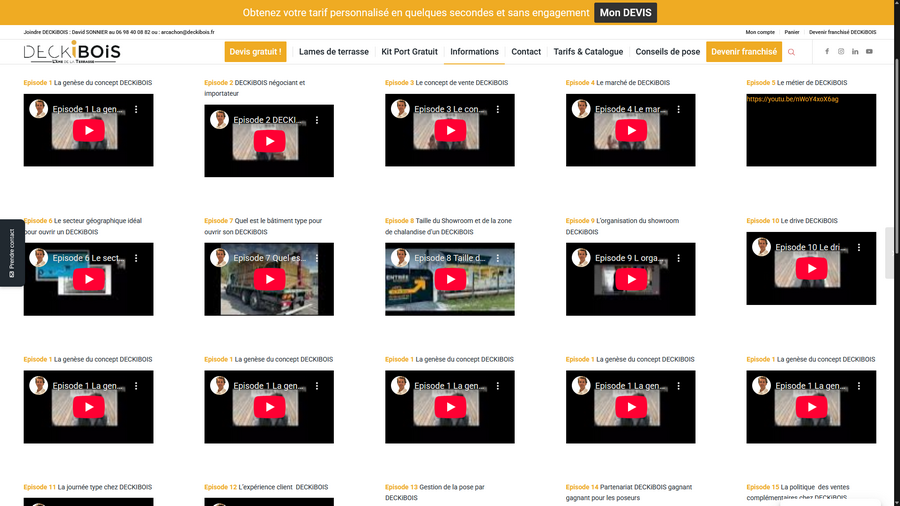
Task: Play the Episode 10 Le drive video
Action: point(811,268)
